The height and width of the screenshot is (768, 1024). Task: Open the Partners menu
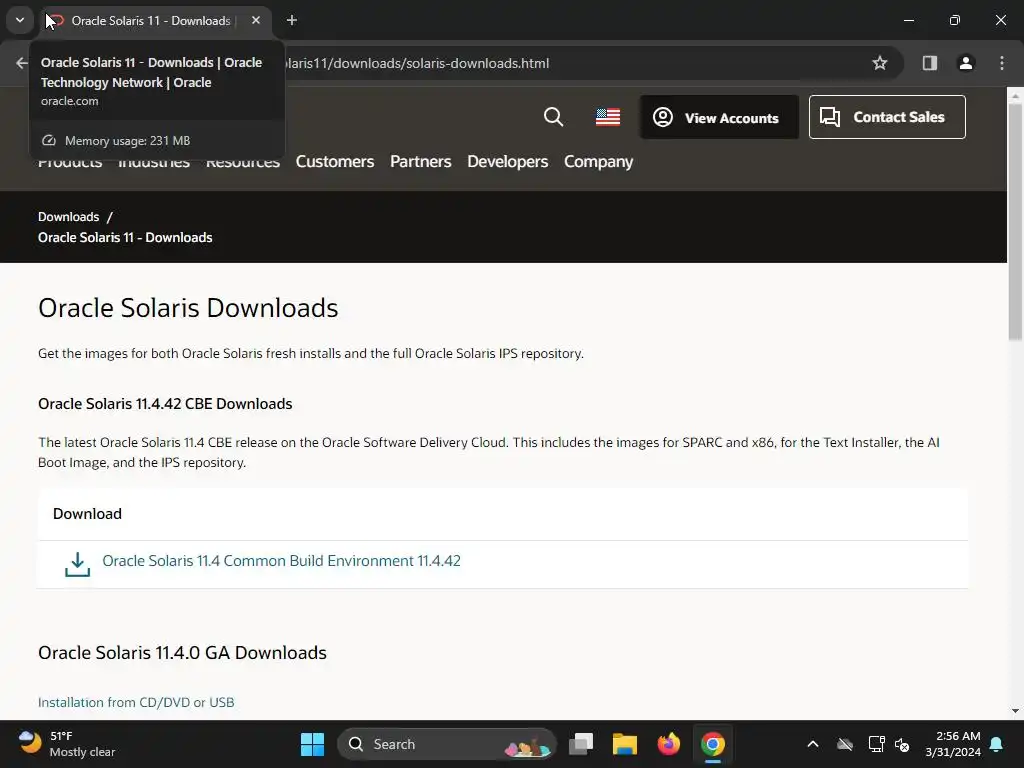tap(421, 161)
